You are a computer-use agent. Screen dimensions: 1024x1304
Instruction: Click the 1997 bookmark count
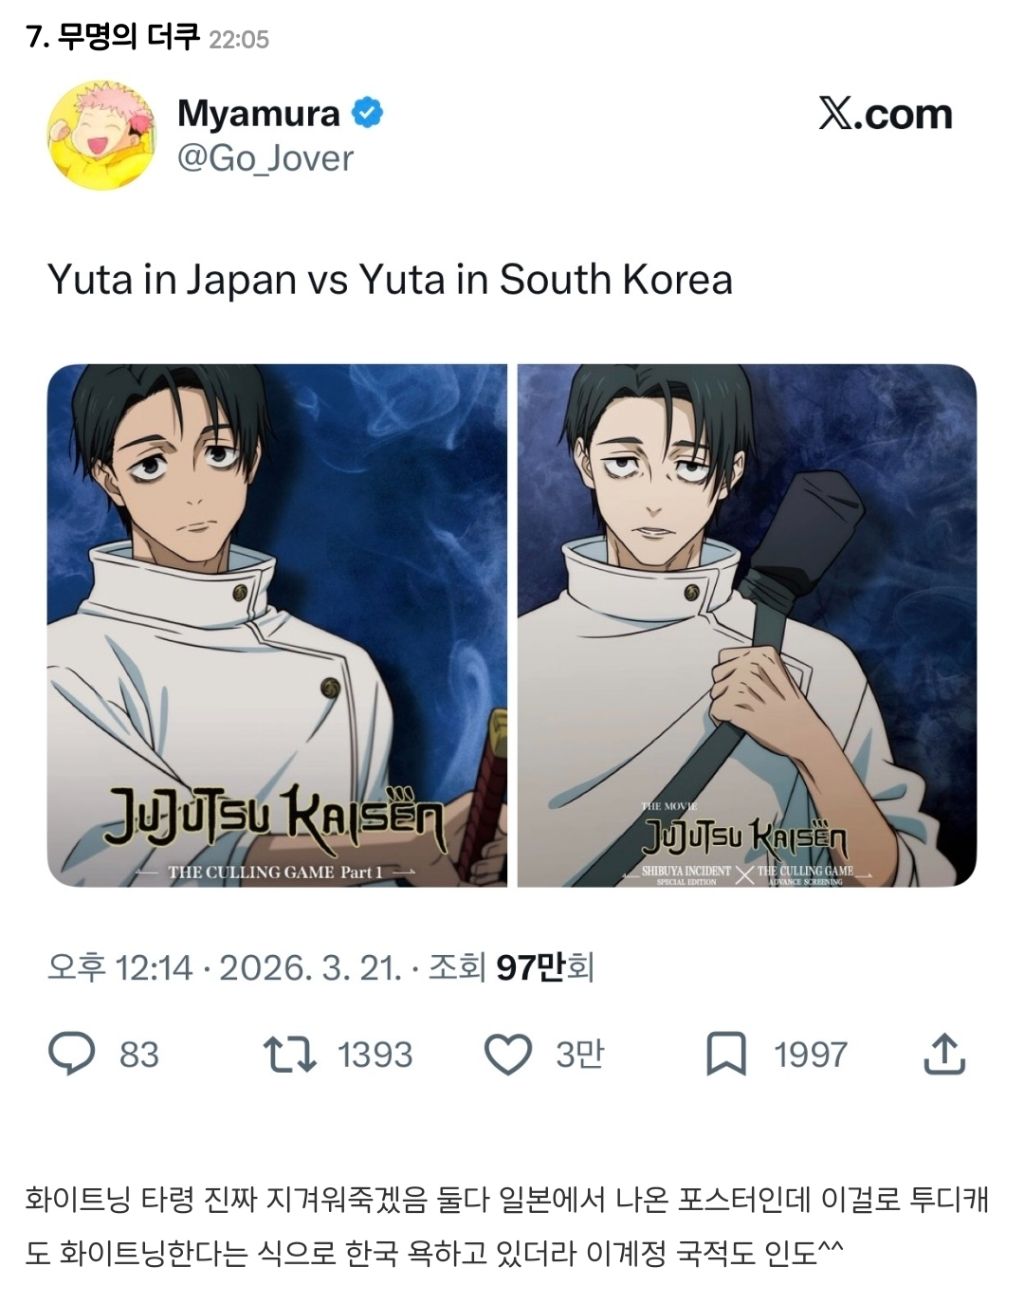tap(810, 1054)
